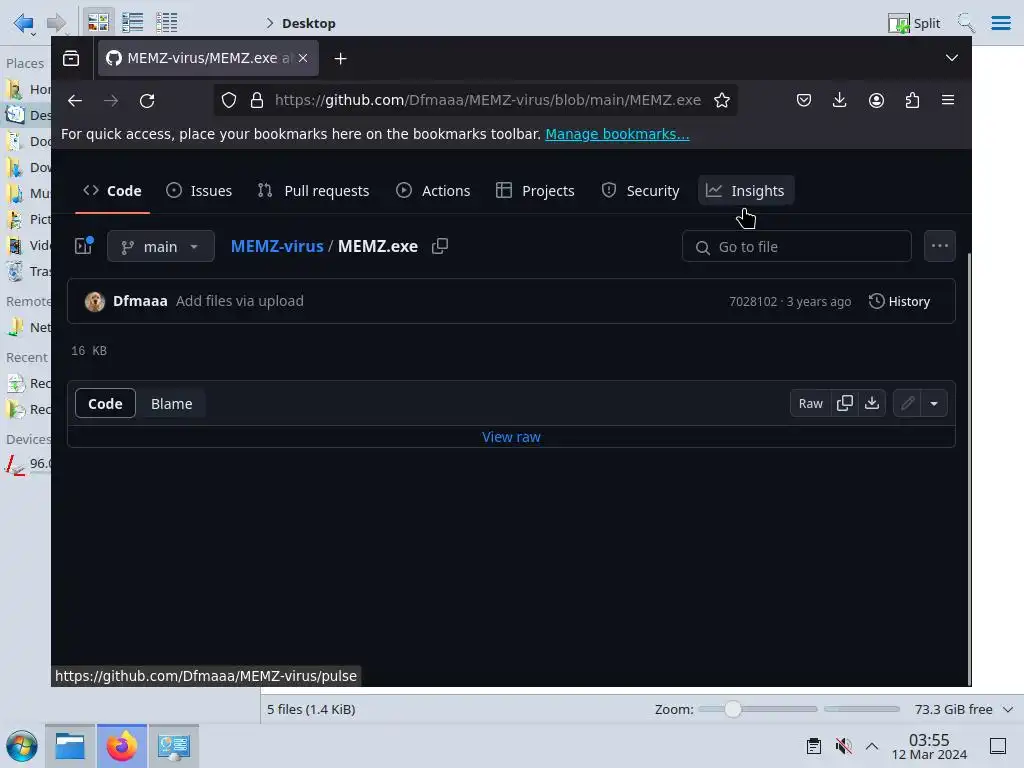
Task: Open the Pull requests tab
Action: pyautogui.click(x=313, y=191)
